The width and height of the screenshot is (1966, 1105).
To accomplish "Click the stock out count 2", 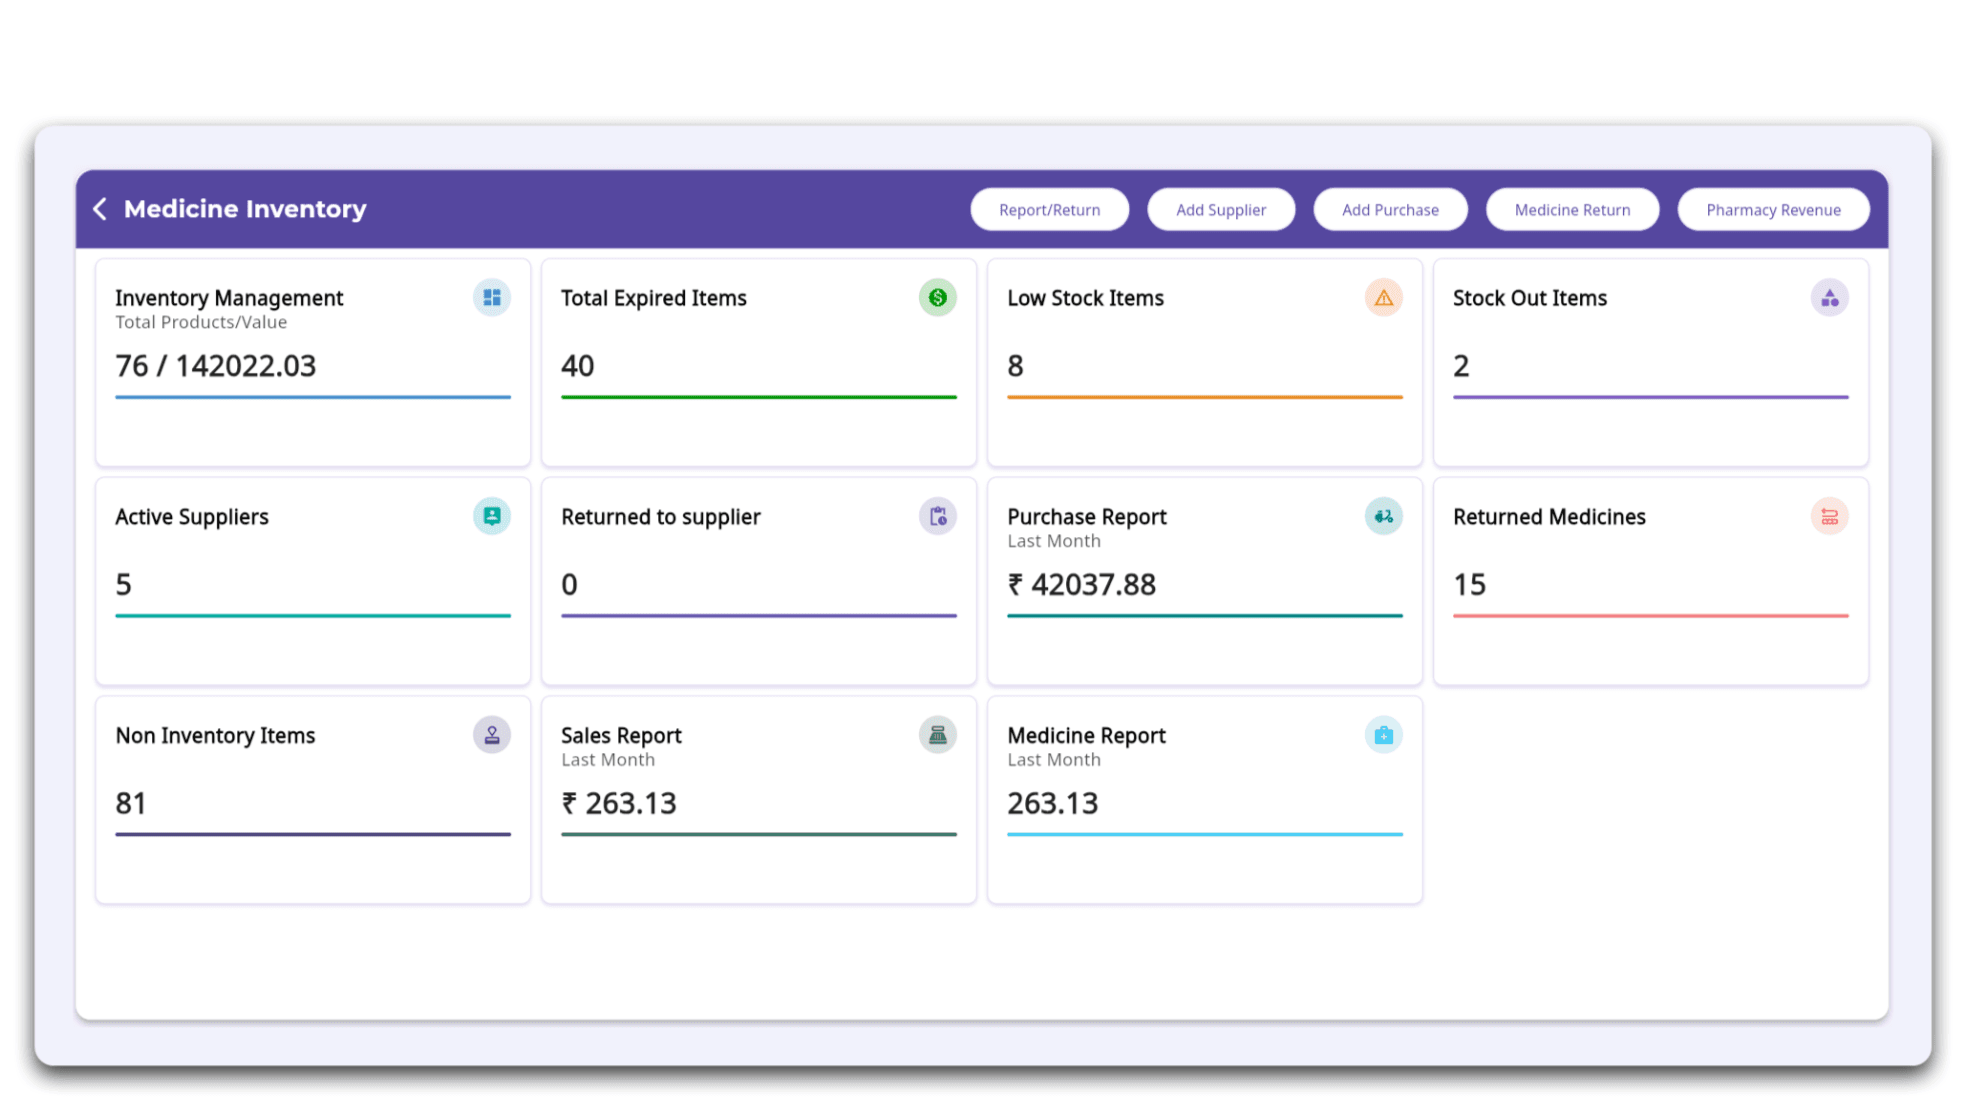I will [1462, 366].
